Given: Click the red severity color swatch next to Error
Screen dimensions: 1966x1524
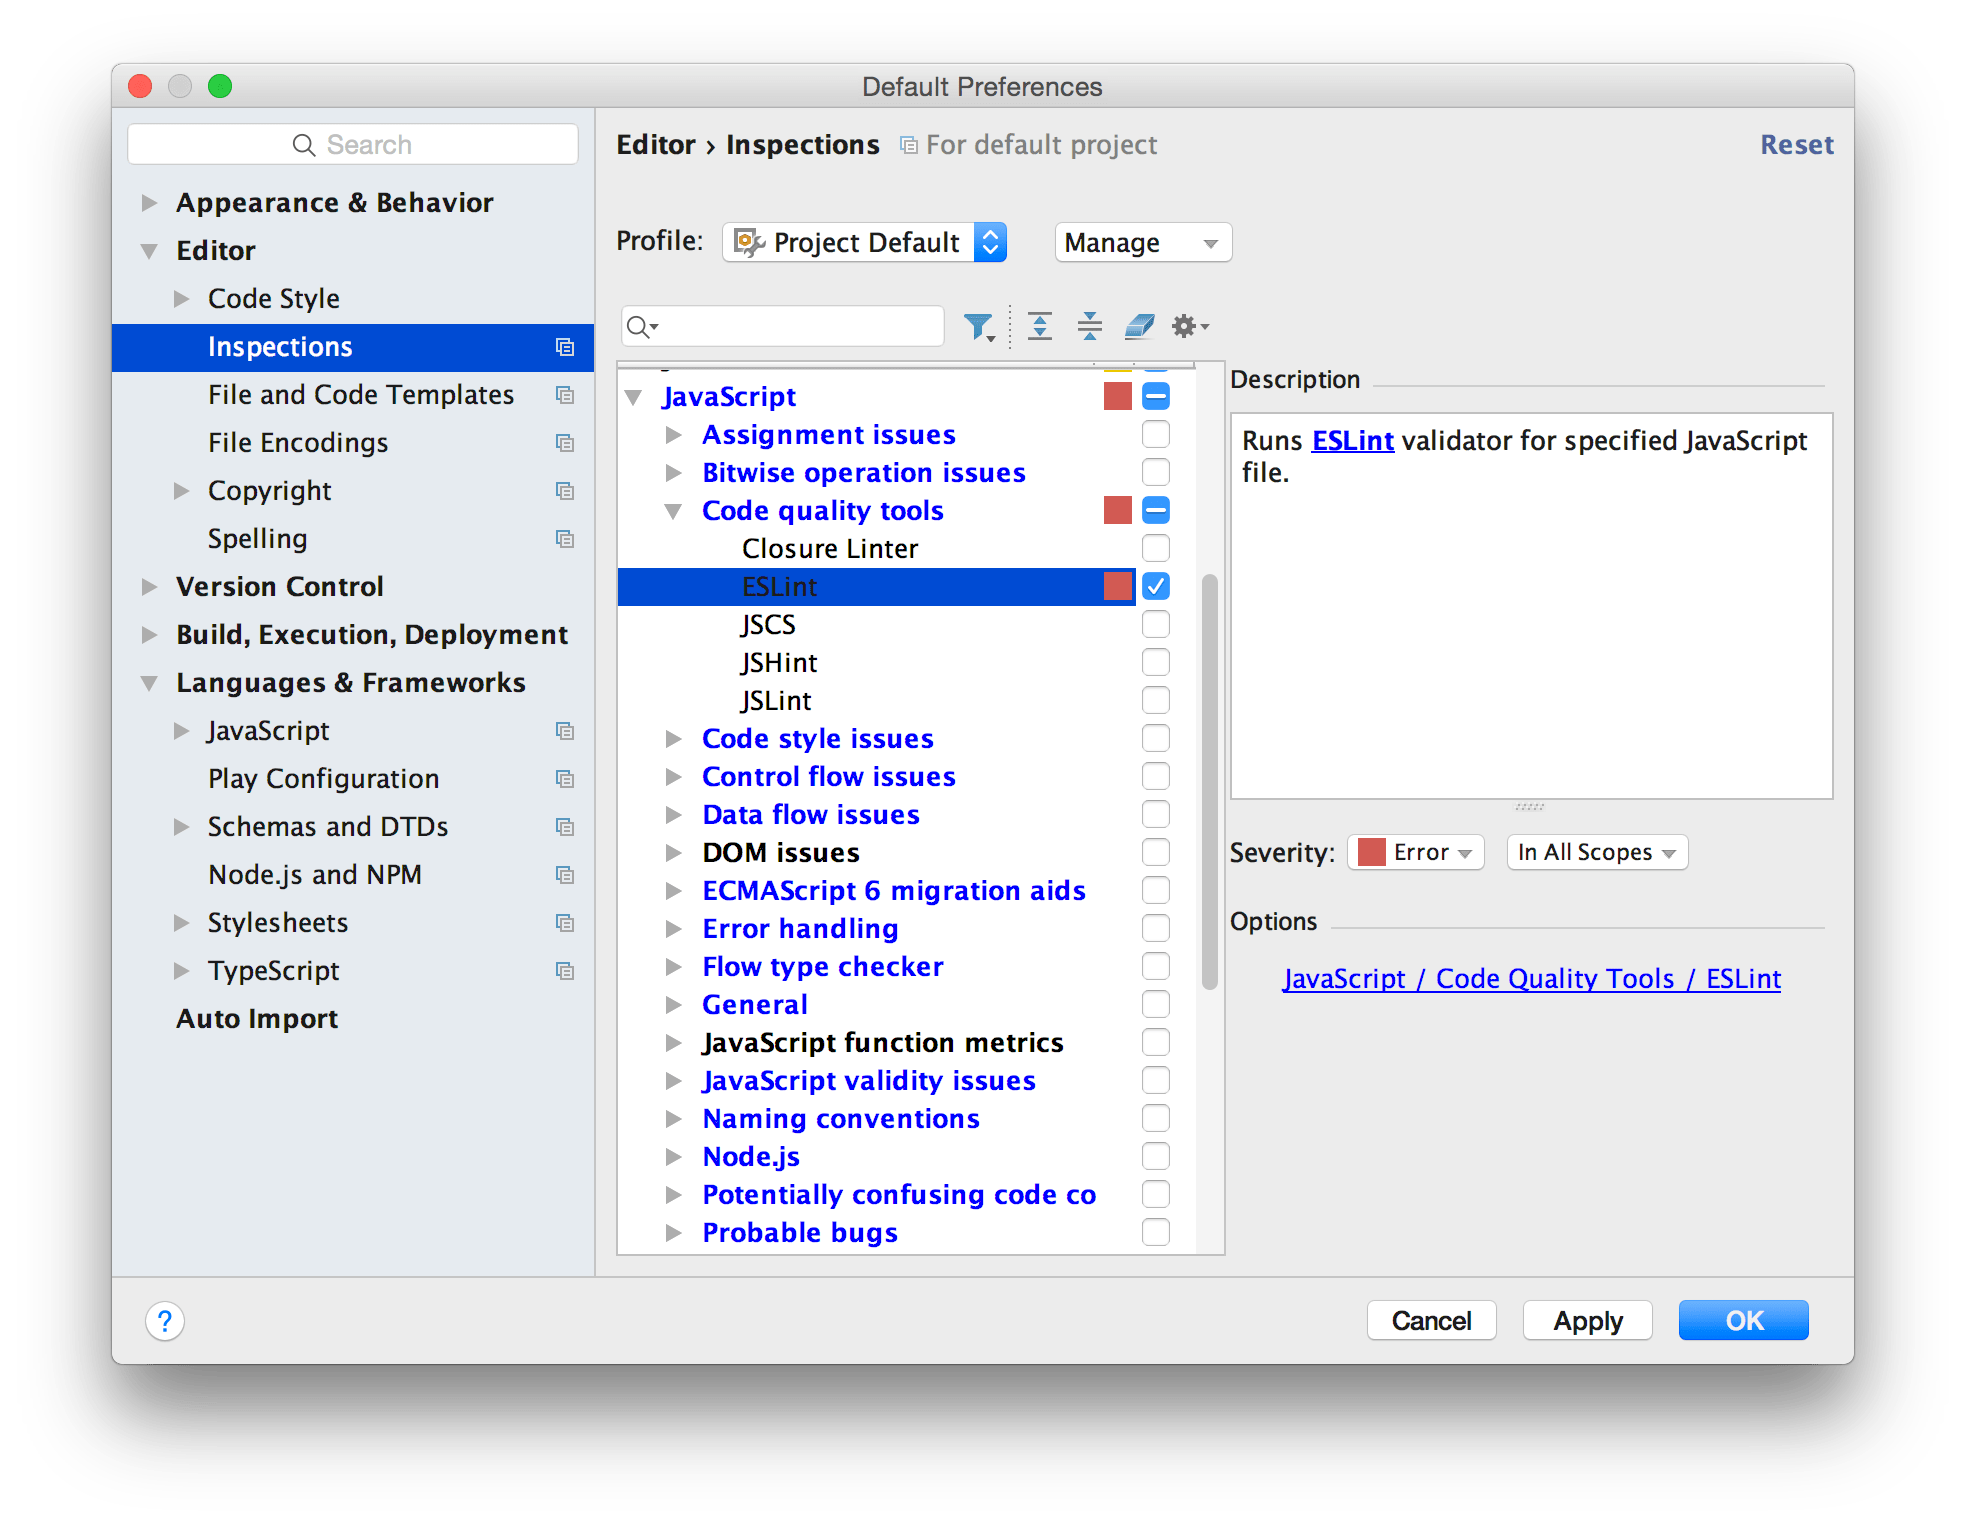Looking at the screenshot, I should tap(1370, 852).
